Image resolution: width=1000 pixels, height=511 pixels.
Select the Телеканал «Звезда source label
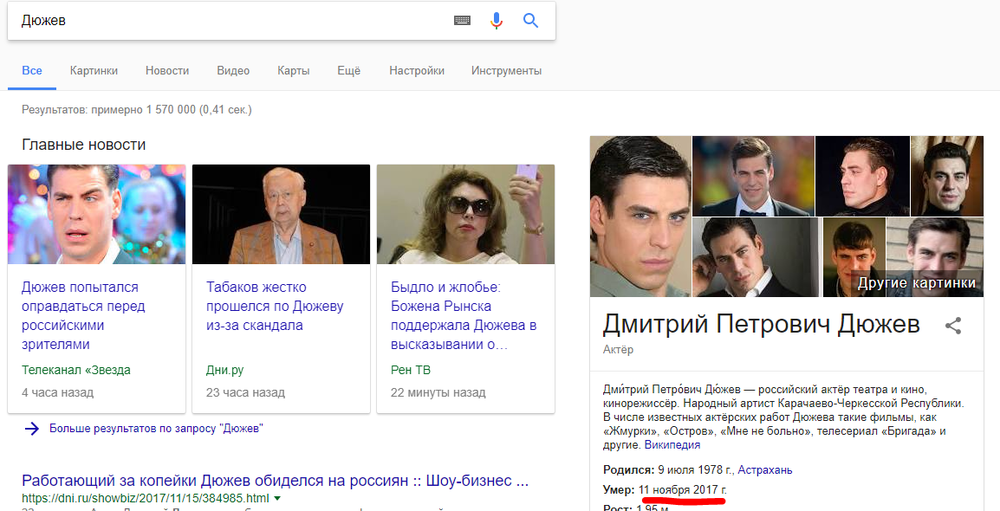[x=76, y=370]
